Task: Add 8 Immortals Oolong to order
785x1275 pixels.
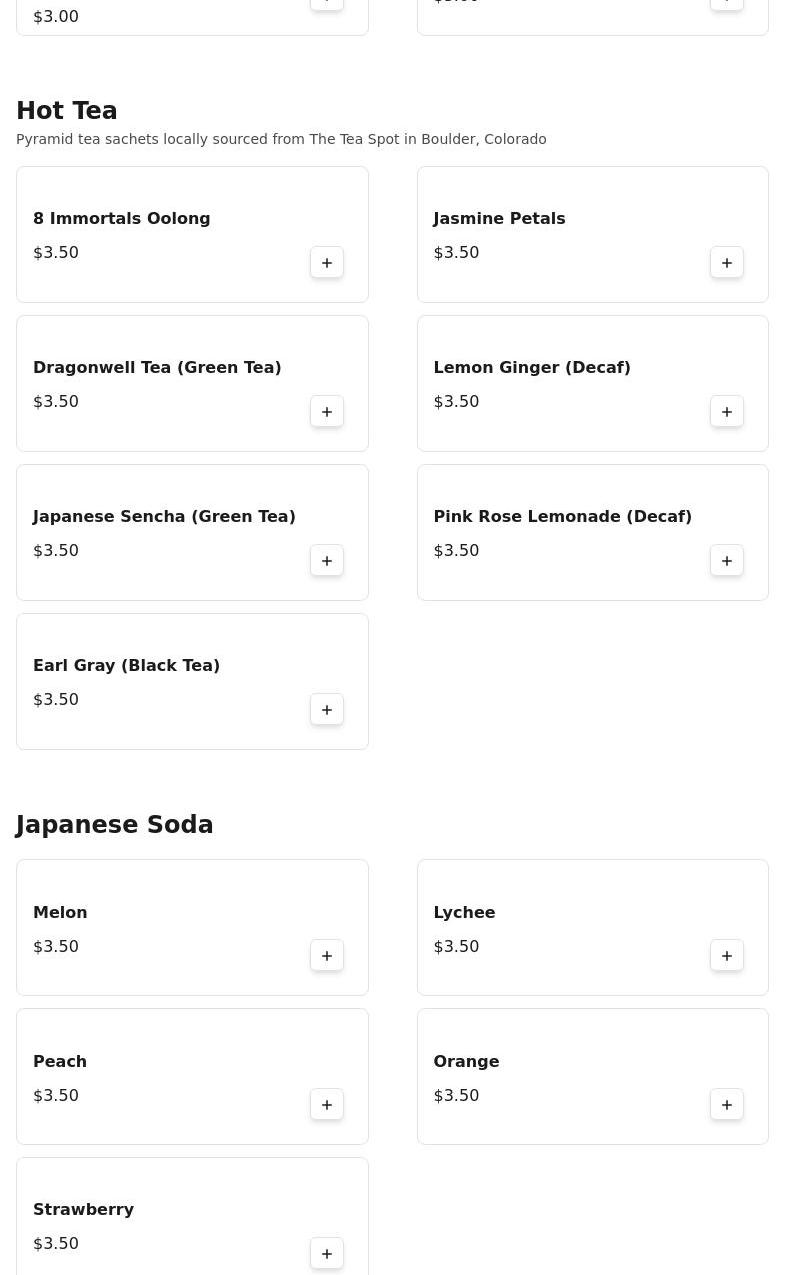Action: point(327,263)
